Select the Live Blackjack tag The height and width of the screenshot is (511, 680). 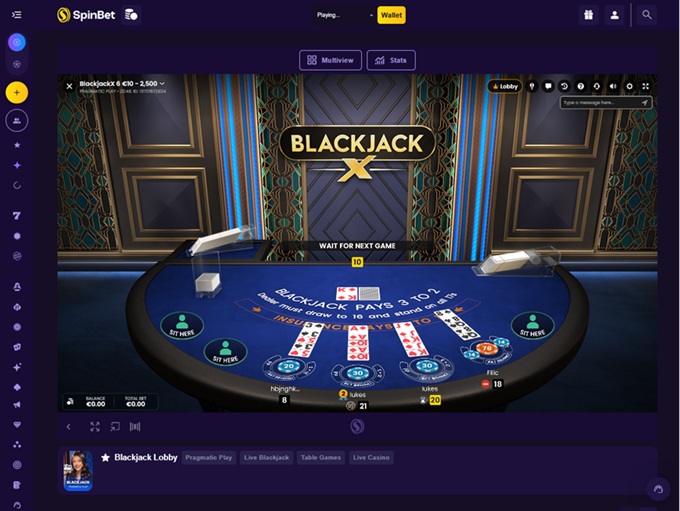(x=266, y=458)
